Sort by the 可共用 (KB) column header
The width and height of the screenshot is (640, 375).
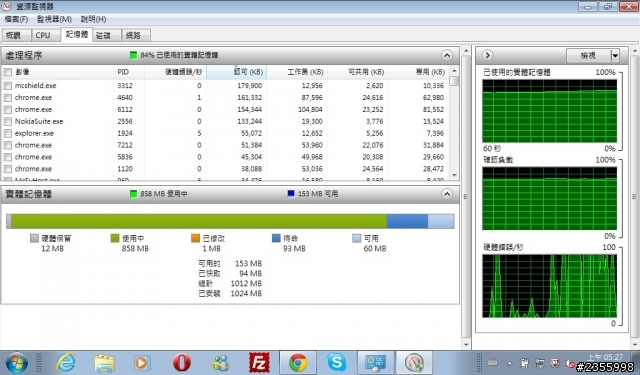(x=358, y=72)
